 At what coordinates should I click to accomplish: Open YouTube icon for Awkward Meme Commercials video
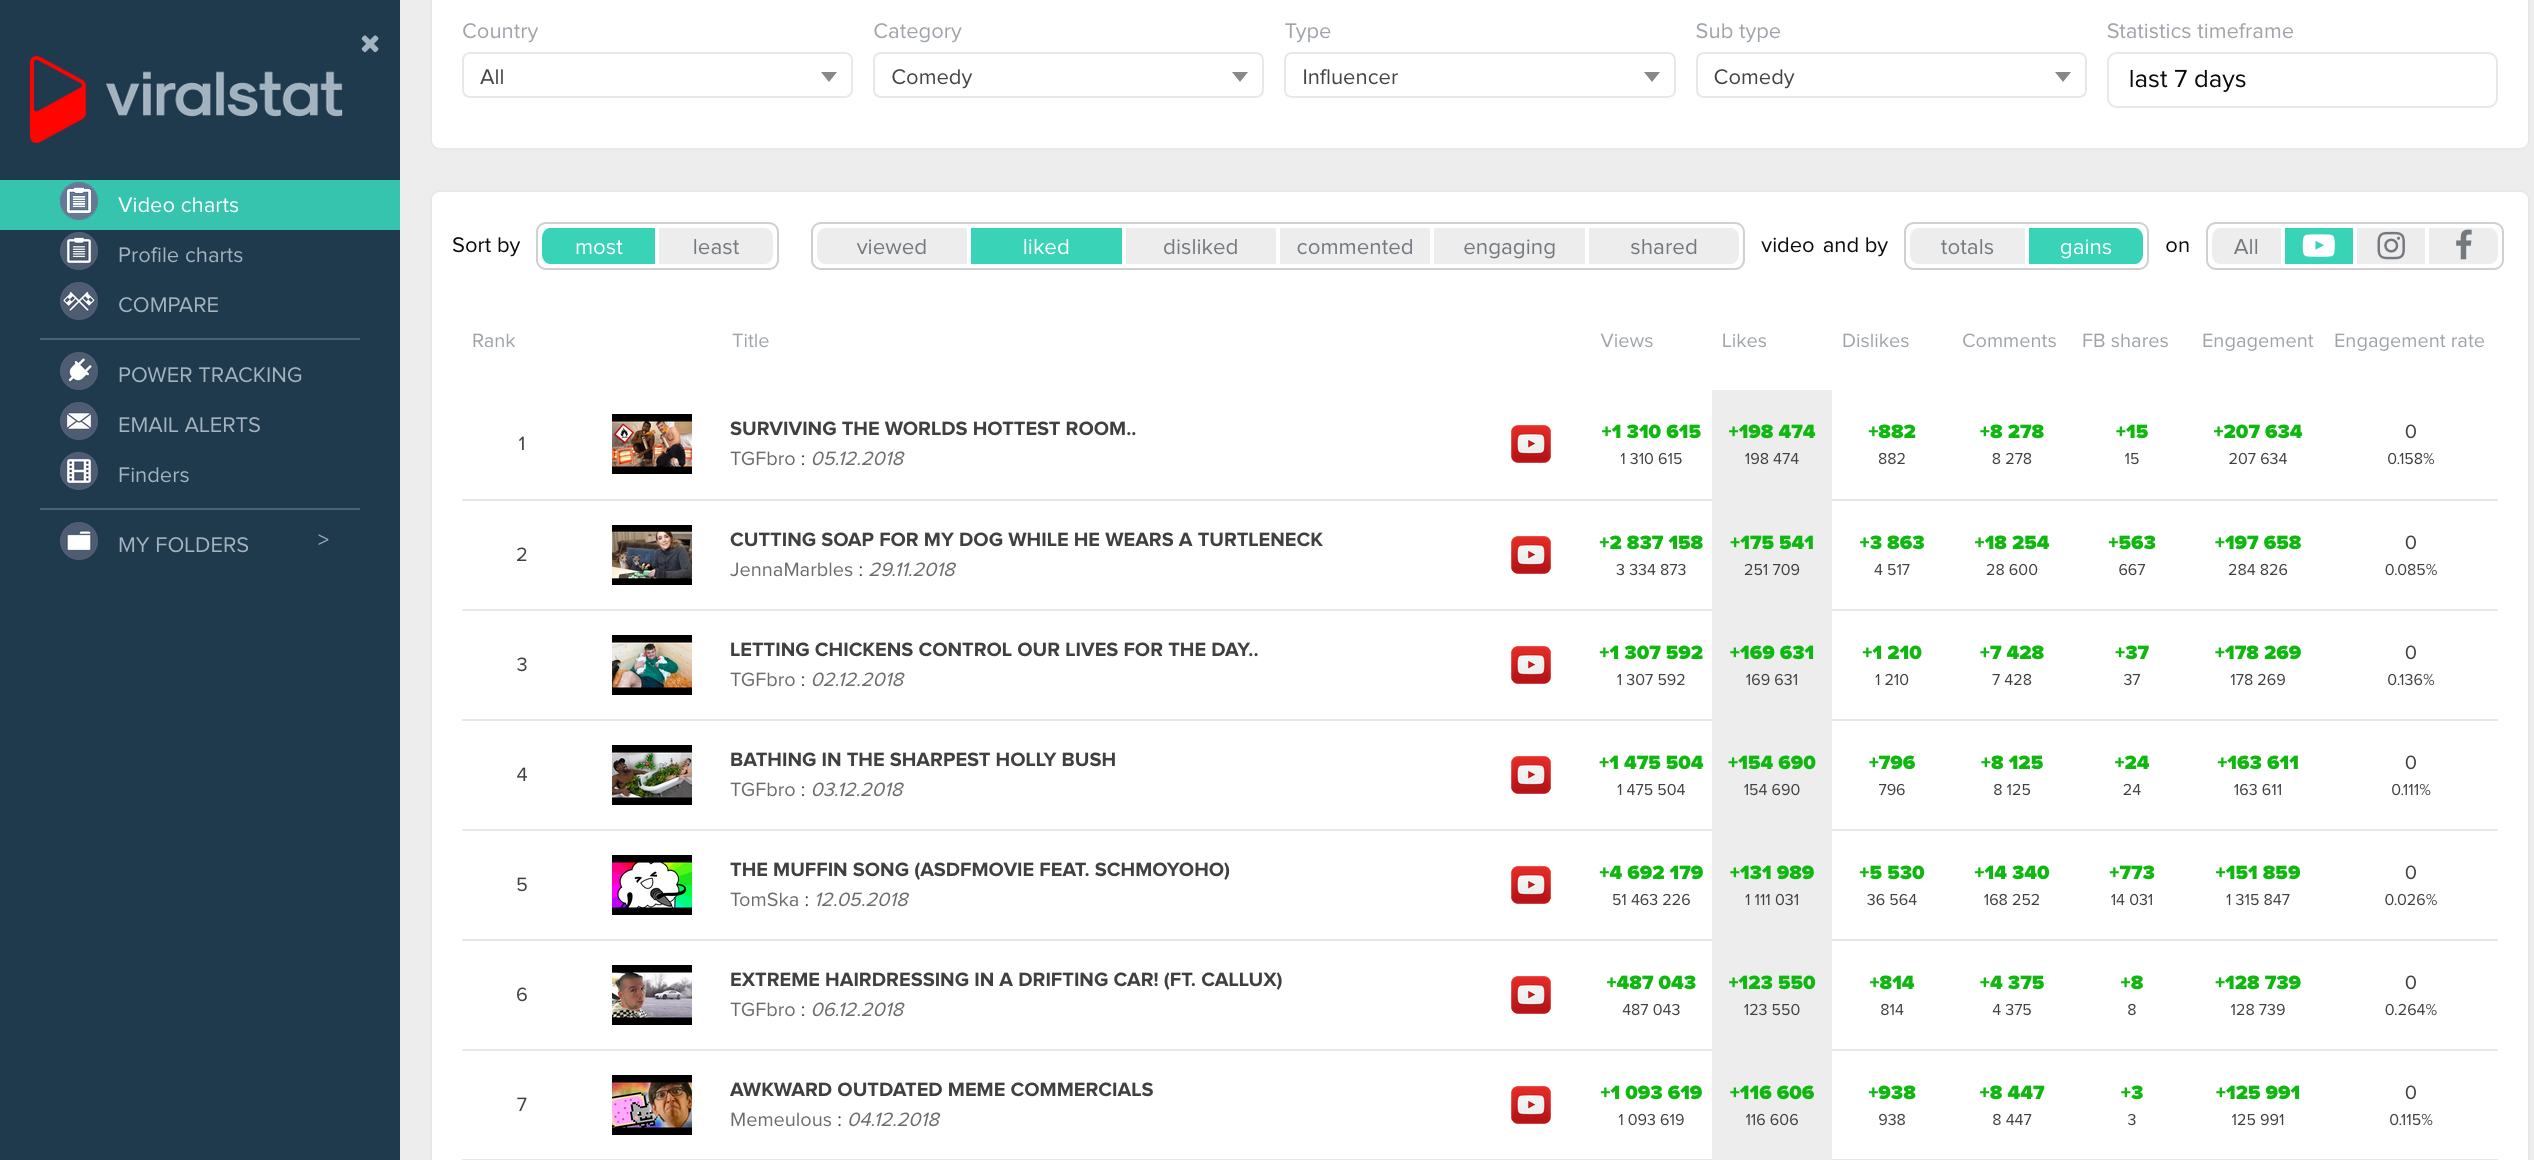point(1530,1104)
